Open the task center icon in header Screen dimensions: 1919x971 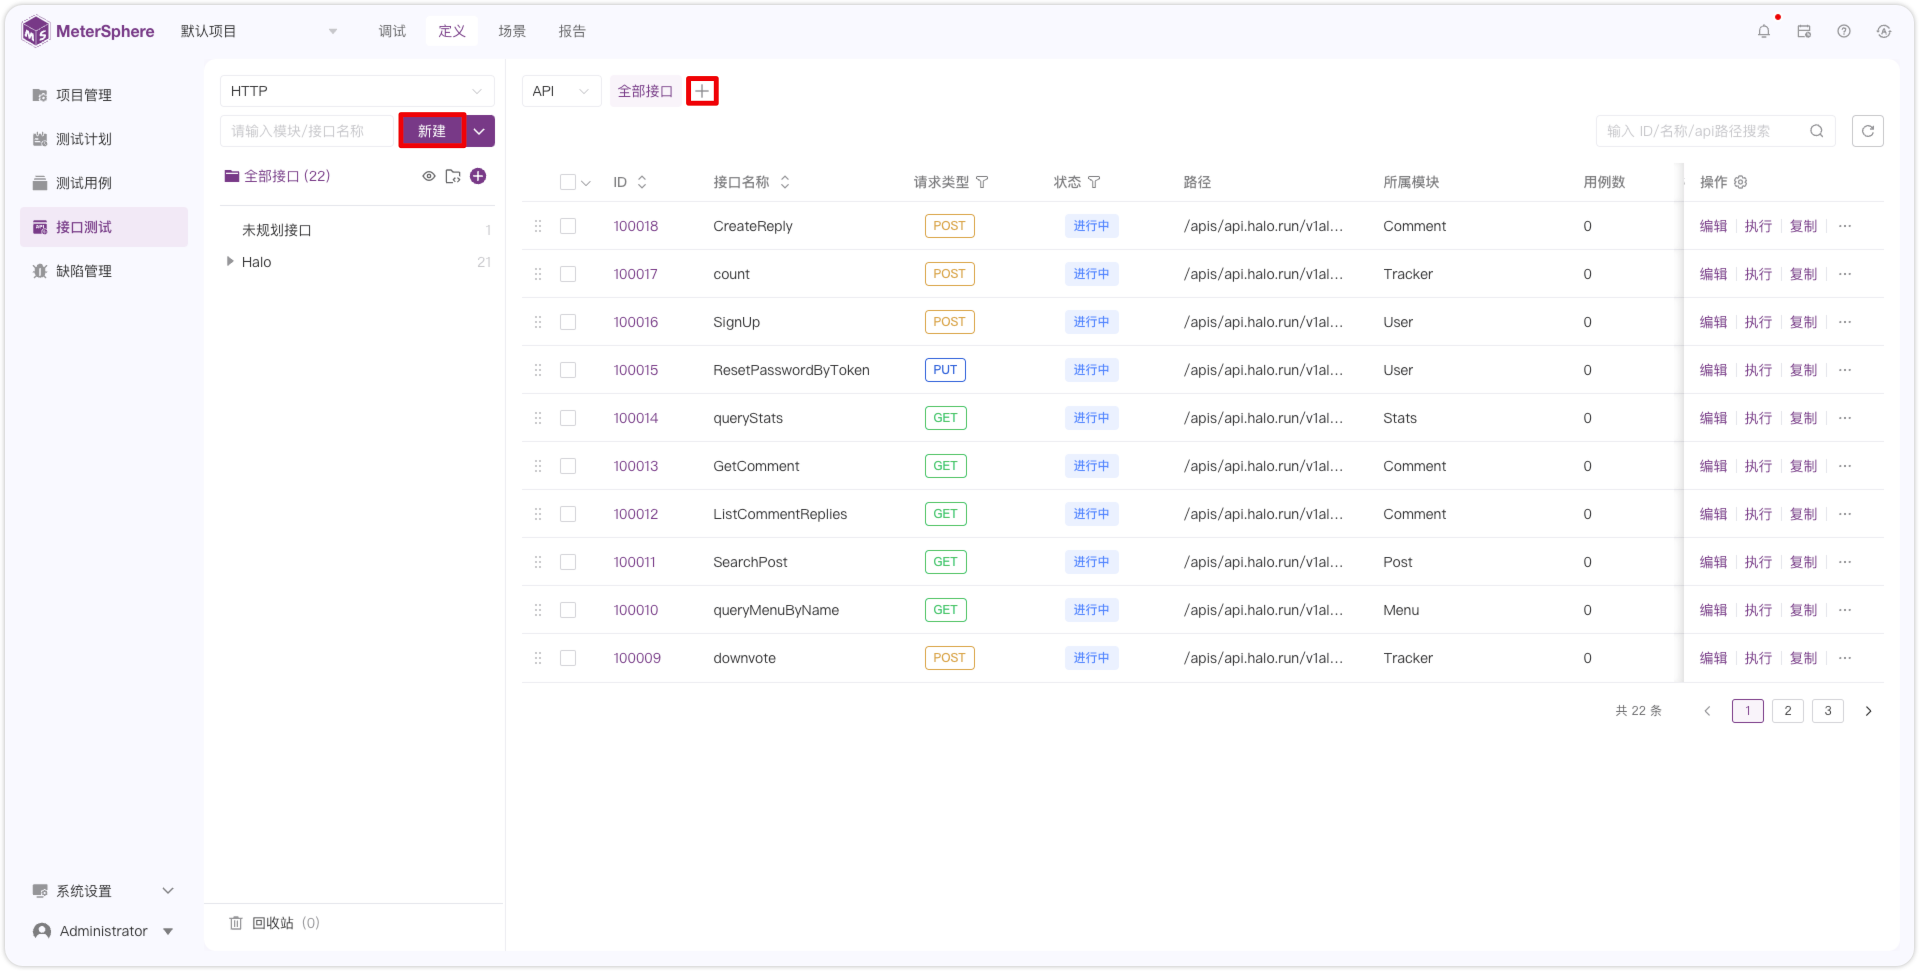tap(1804, 32)
